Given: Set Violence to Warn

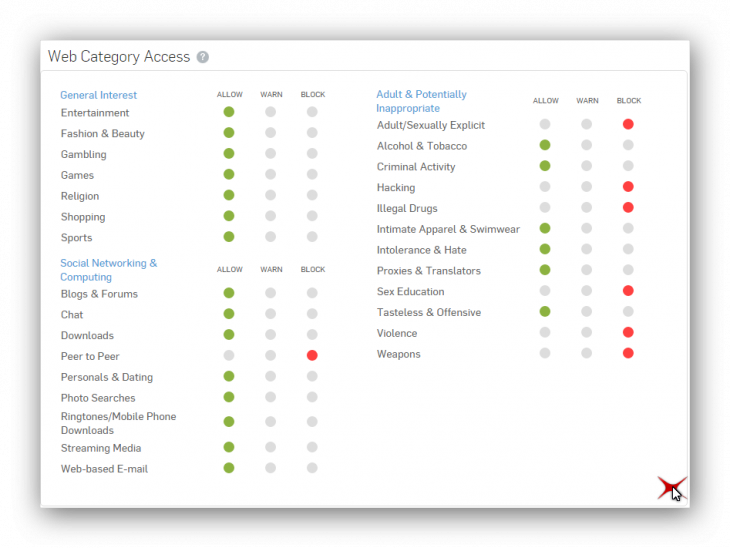Looking at the screenshot, I should [x=587, y=332].
